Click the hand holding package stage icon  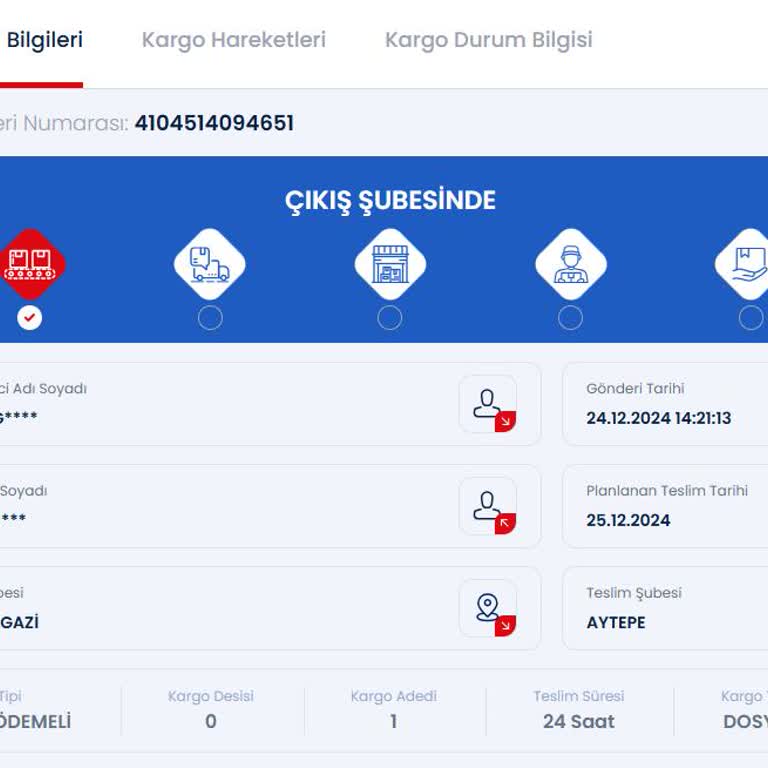click(743, 264)
